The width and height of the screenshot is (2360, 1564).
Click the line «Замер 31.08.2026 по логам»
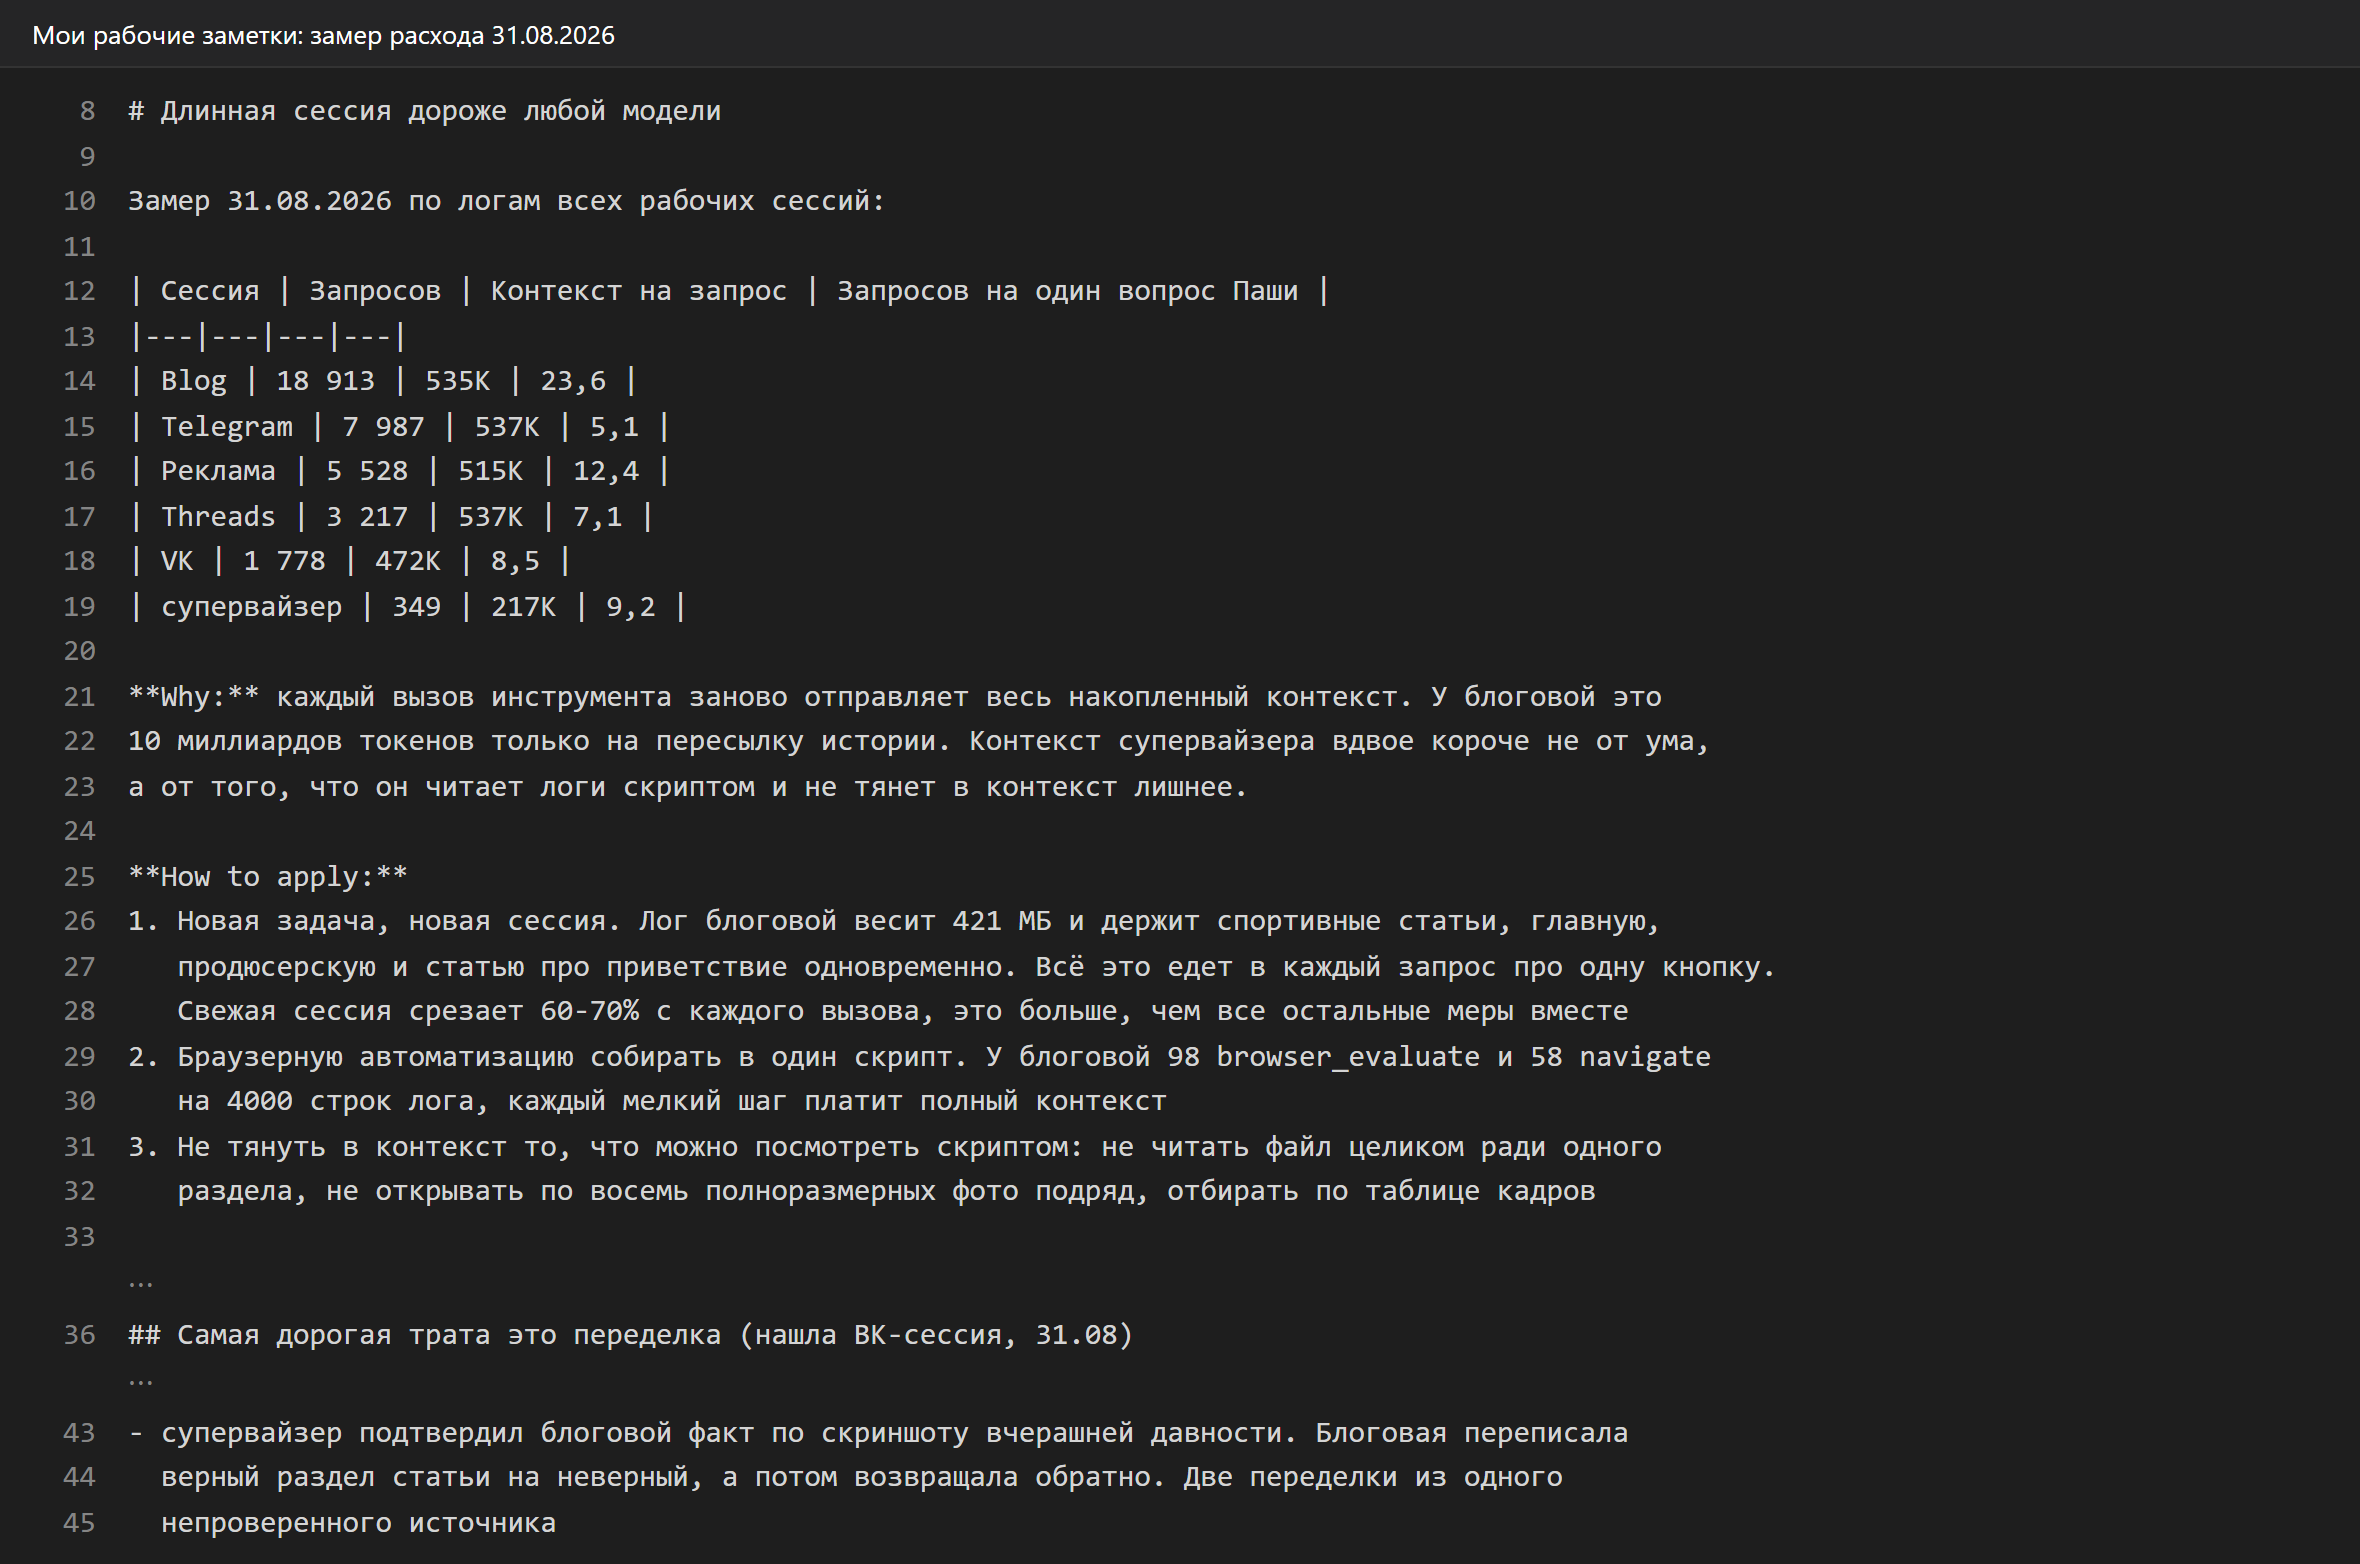pos(506,201)
